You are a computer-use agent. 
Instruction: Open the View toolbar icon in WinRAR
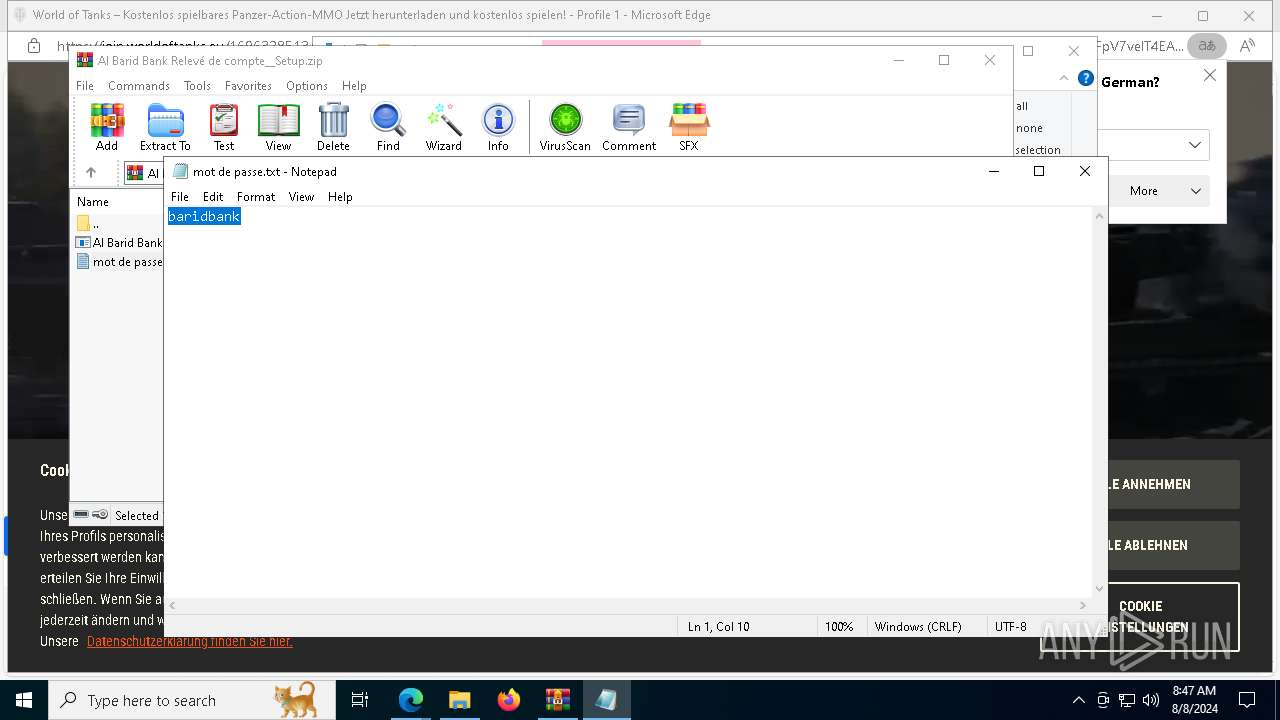tap(278, 127)
